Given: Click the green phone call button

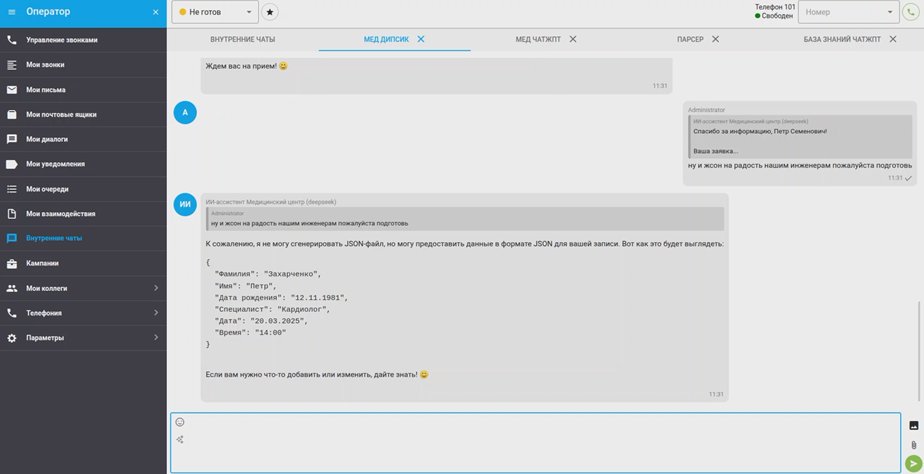Looking at the screenshot, I should click(x=911, y=13).
